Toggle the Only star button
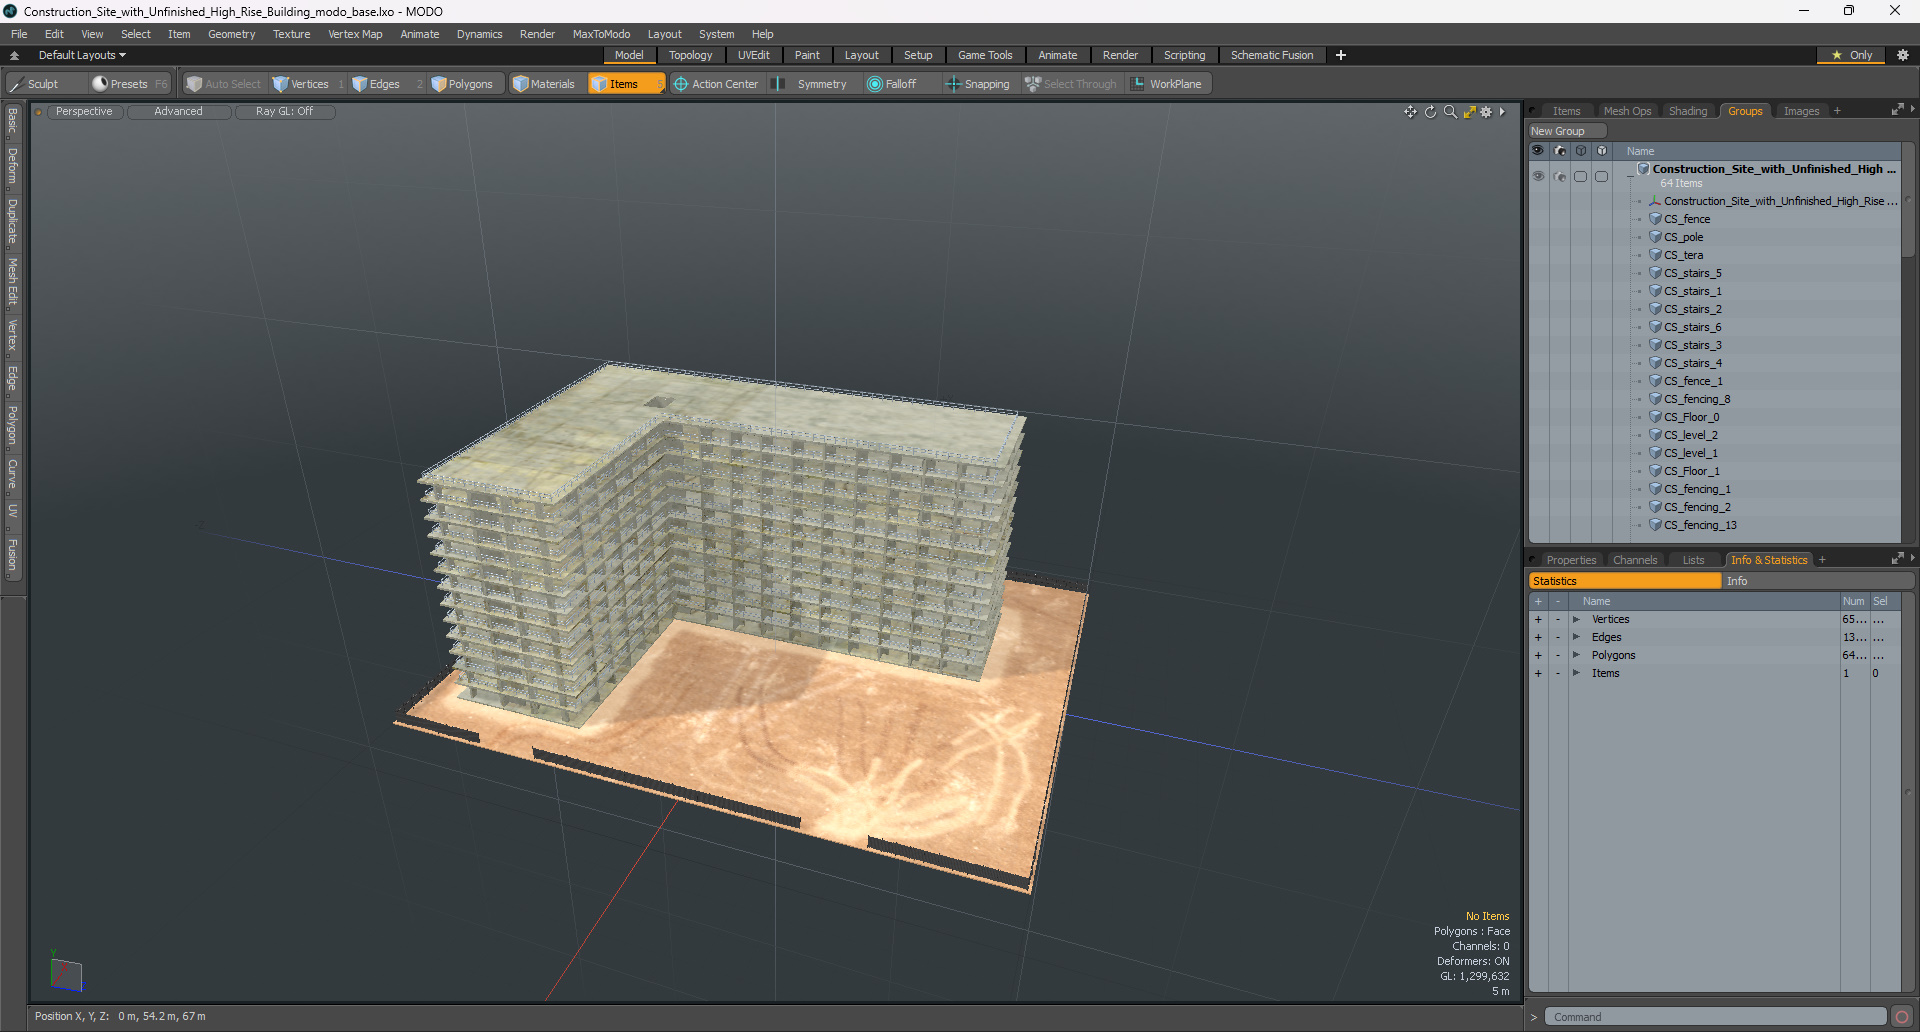The height and width of the screenshot is (1032, 1920). [x=1852, y=55]
